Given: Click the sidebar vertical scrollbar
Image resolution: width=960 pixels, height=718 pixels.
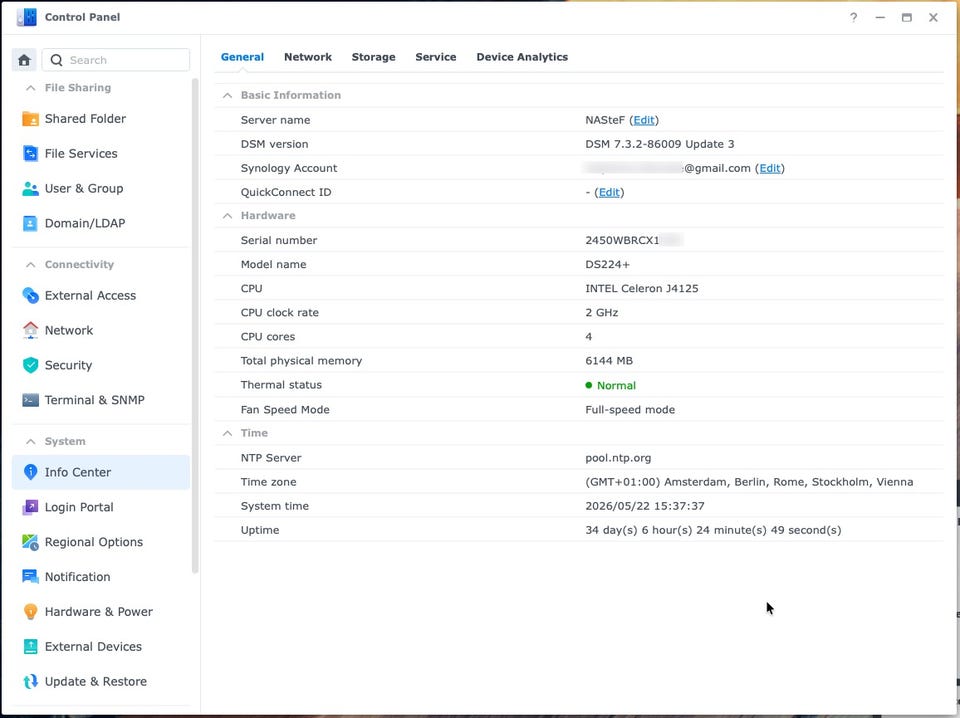Looking at the screenshot, I should 195,326.
